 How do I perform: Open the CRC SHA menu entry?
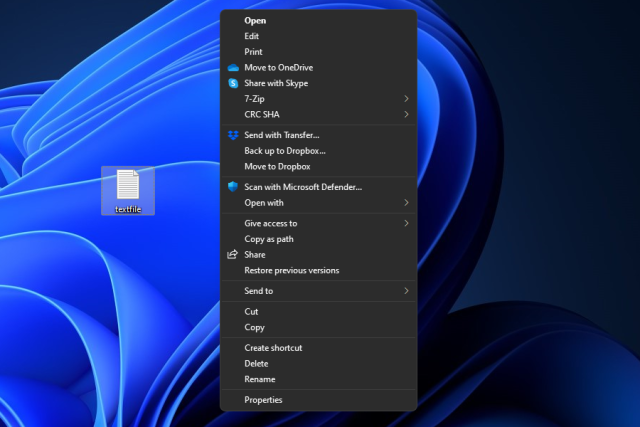[318, 114]
